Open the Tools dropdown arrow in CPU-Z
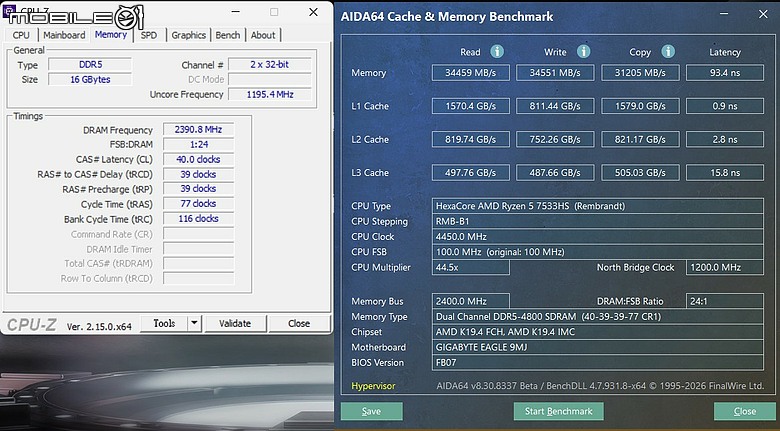 (194, 323)
